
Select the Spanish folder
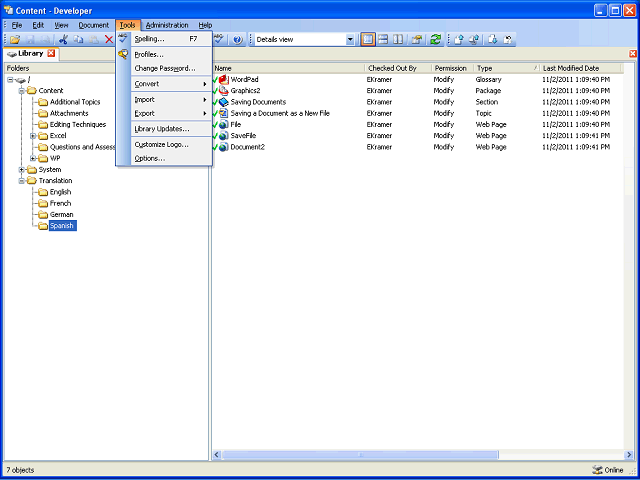point(62,226)
